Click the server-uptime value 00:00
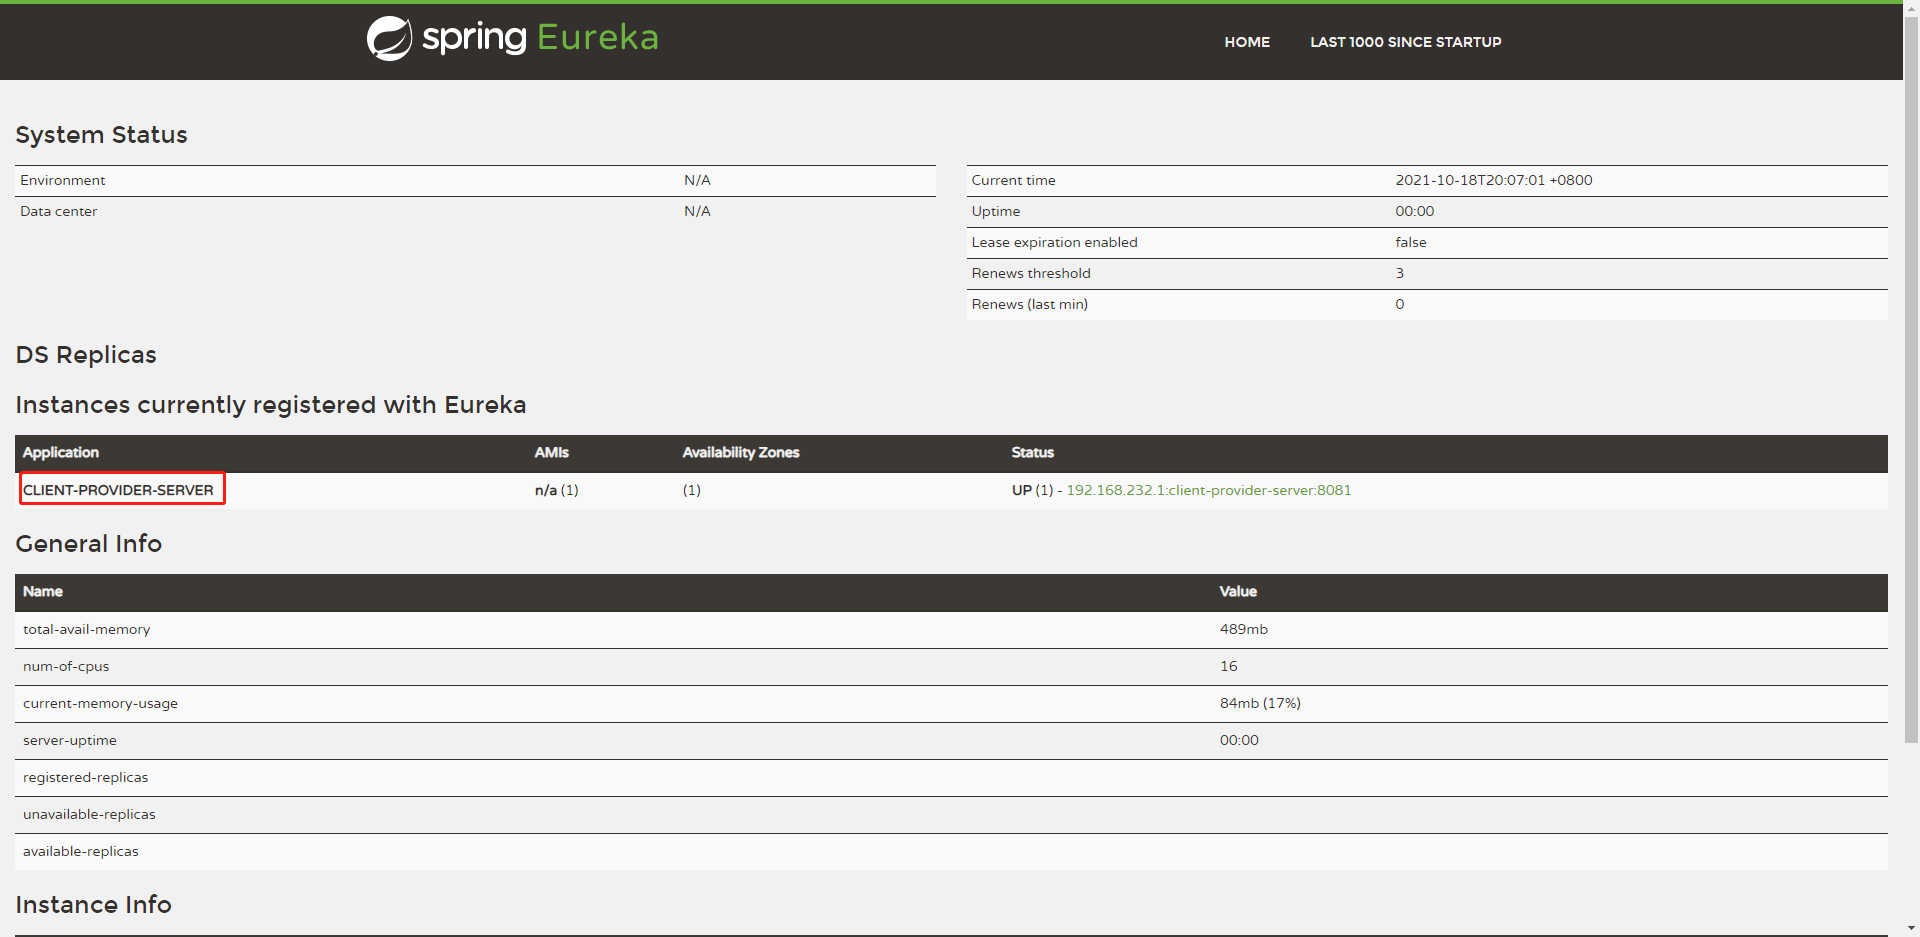 pyautogui.click(x=1239, y=740)
